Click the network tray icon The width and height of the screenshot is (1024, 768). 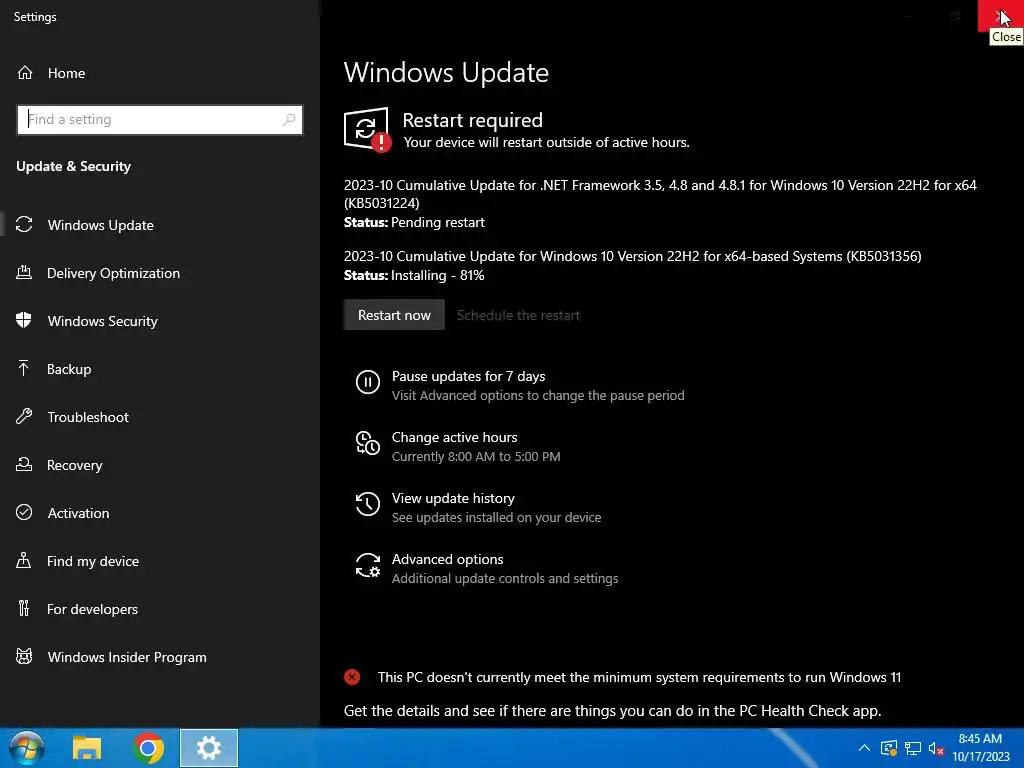point(913,748)
